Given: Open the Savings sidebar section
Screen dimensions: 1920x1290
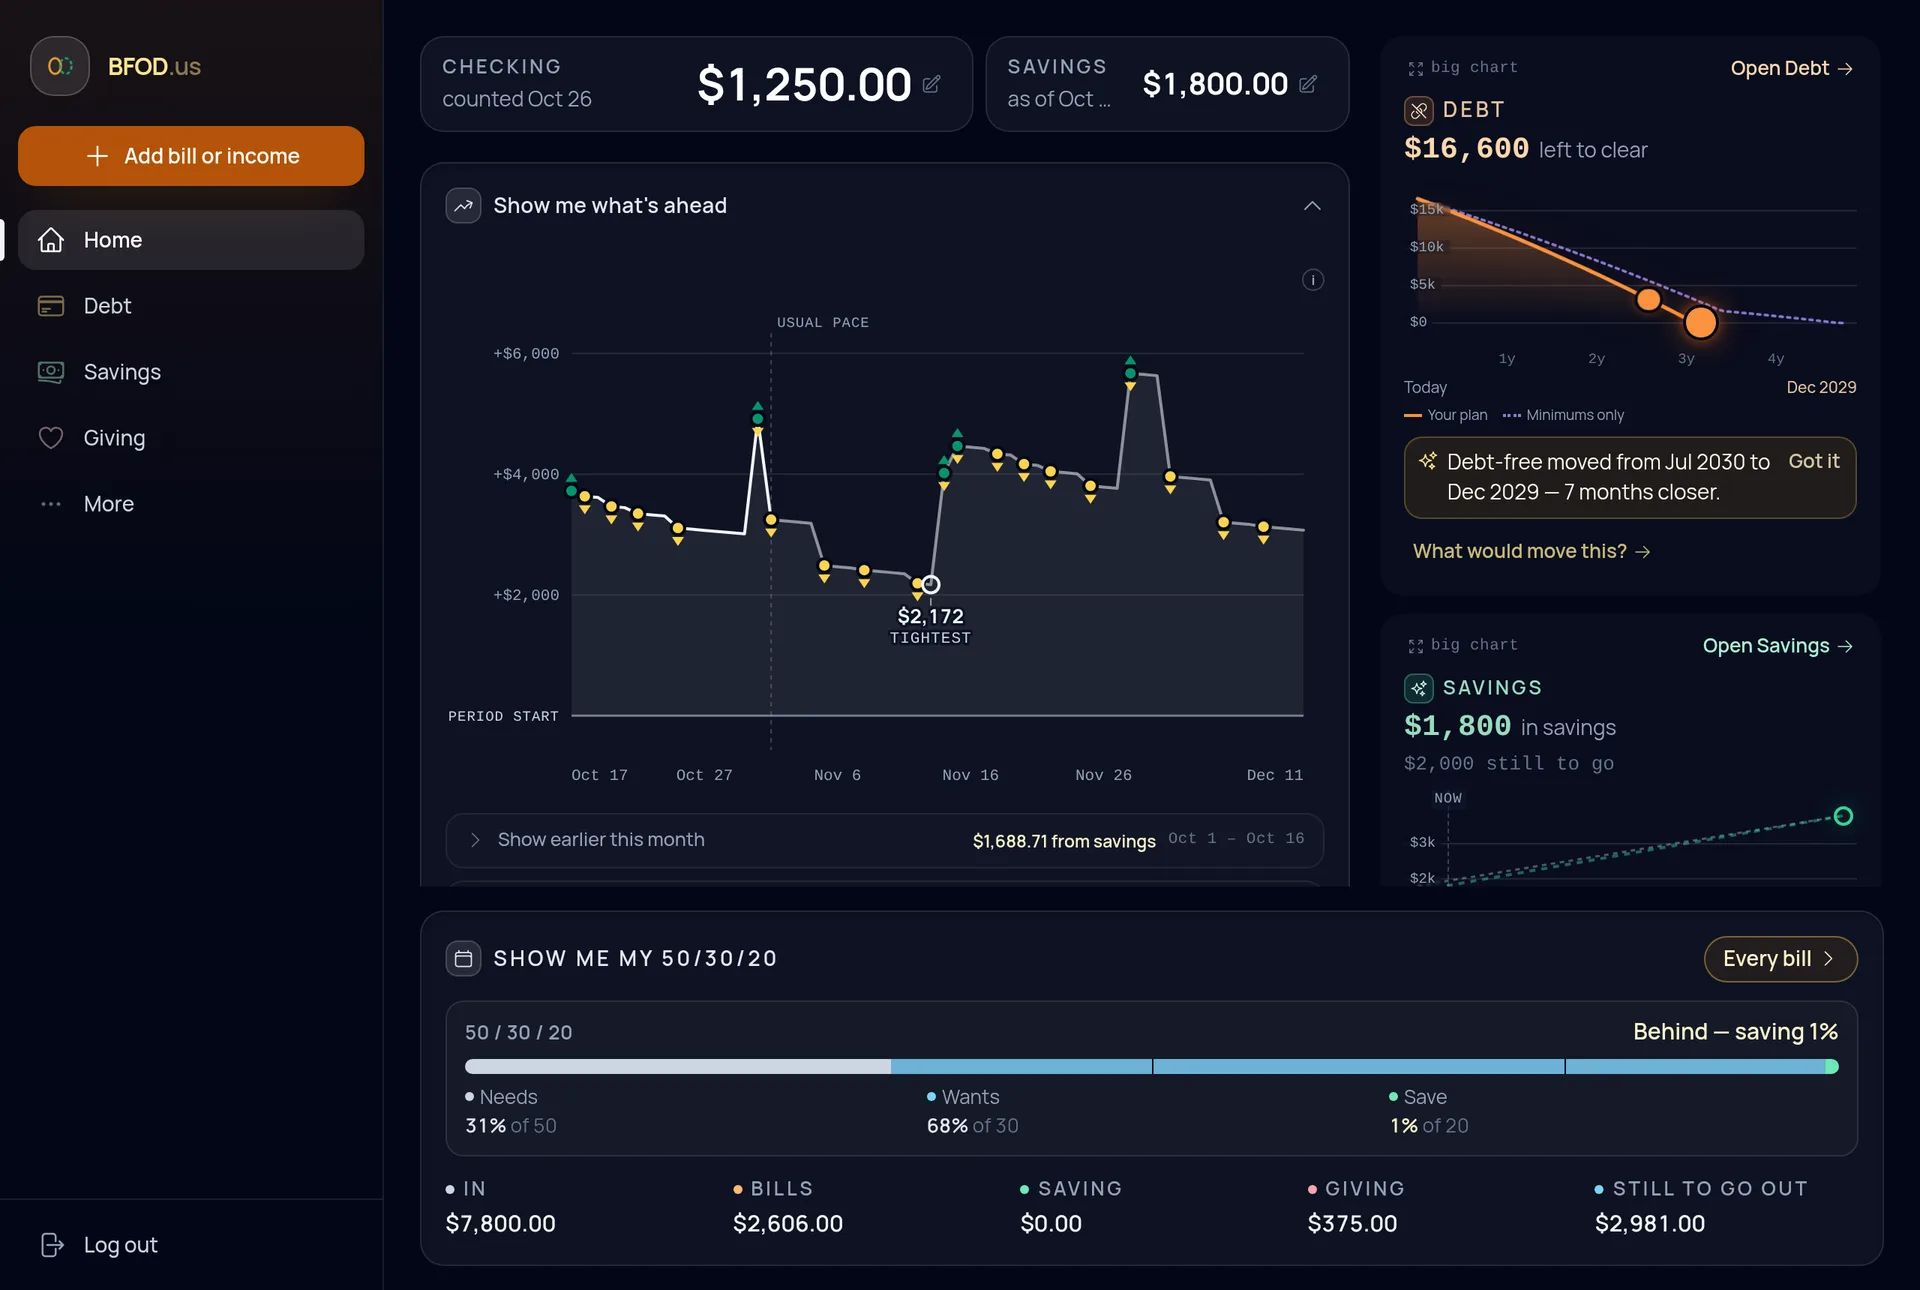Looking at the screenshot, I should coord(191,372).
